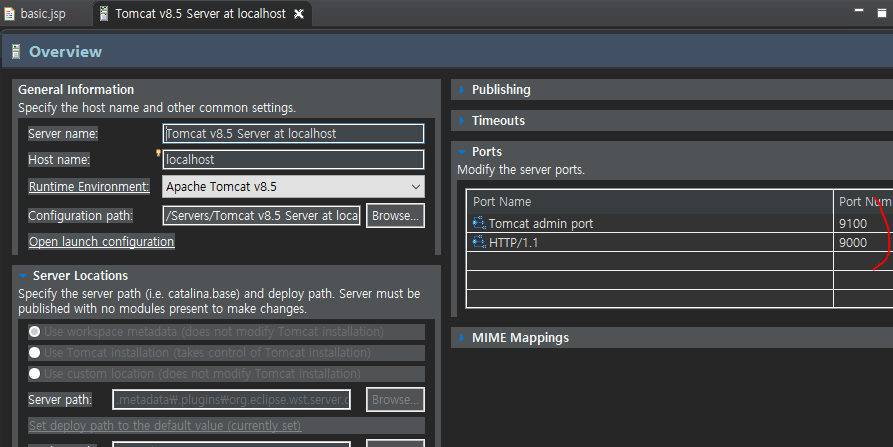Screen dimensions: 893x447
Task: Click the Configuration path field
Action: (261, 215)
